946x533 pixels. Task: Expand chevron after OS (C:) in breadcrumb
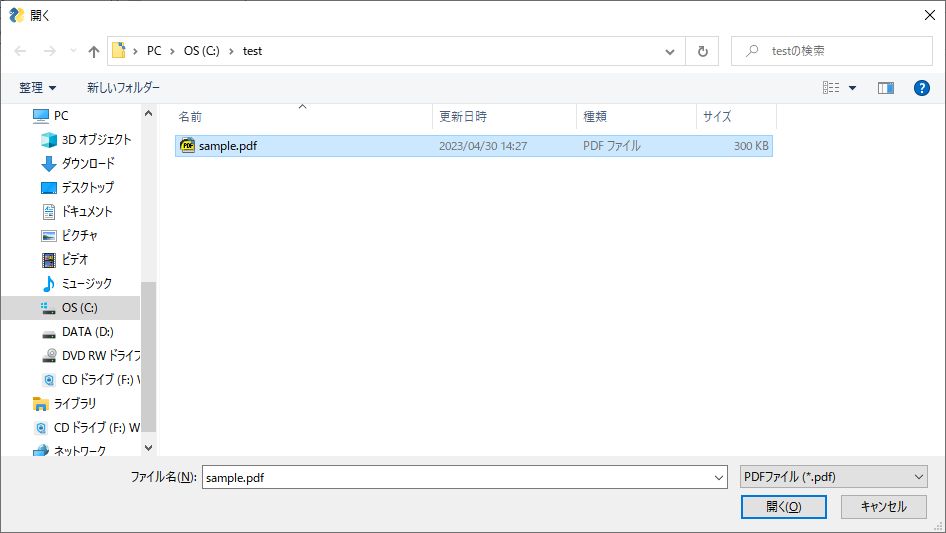point(231,51)
